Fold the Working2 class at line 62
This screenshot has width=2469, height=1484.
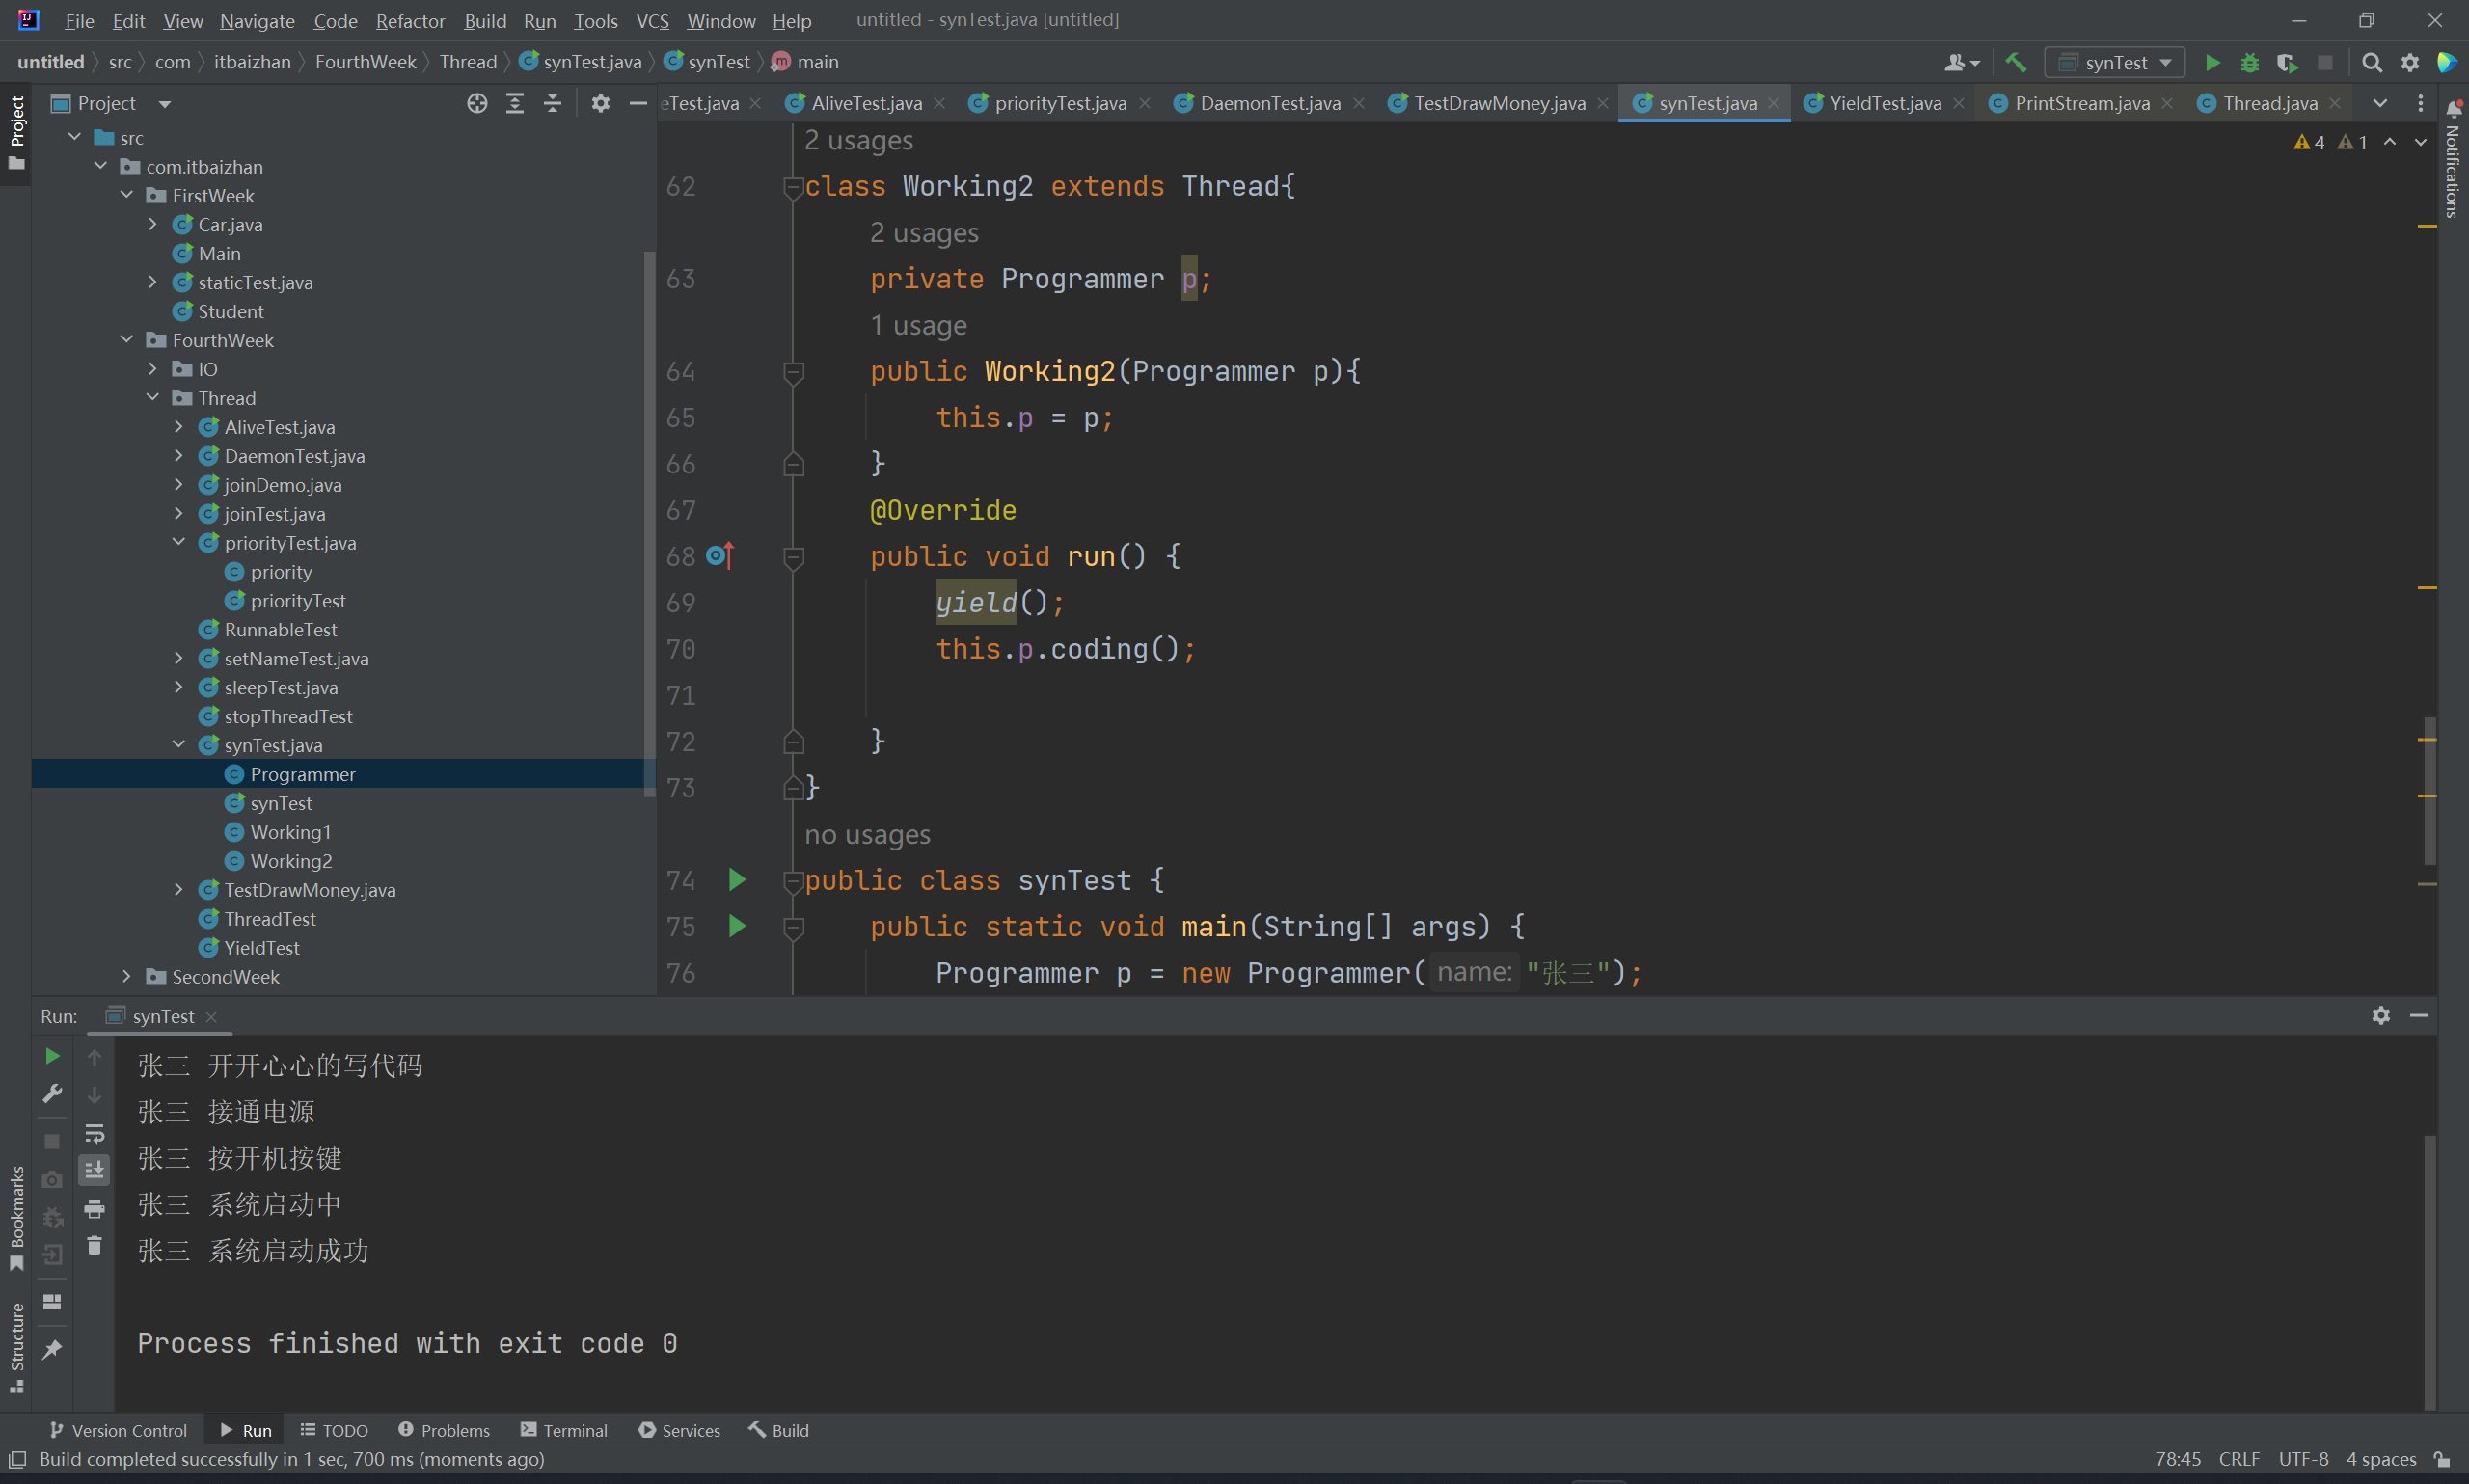click(793, 186)
